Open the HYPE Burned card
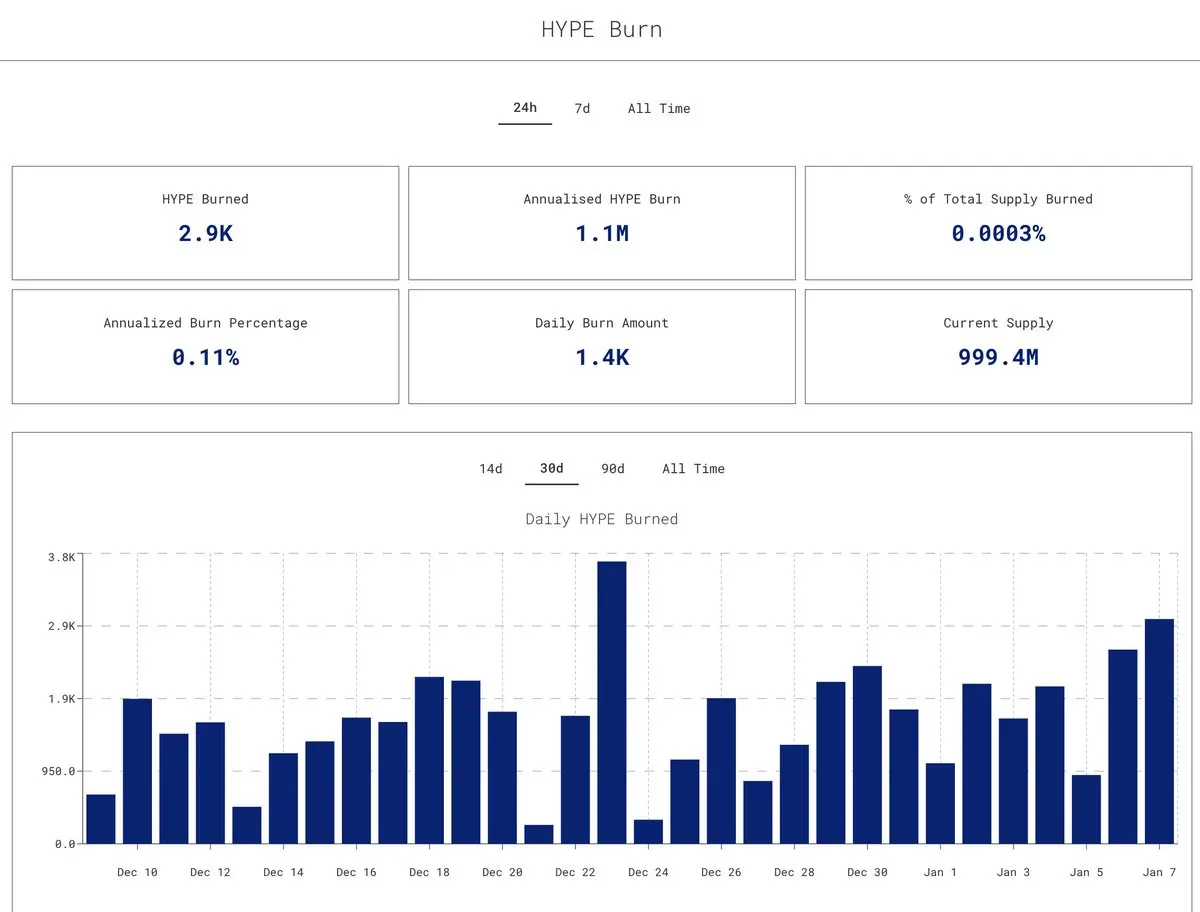 click(205, 223)
